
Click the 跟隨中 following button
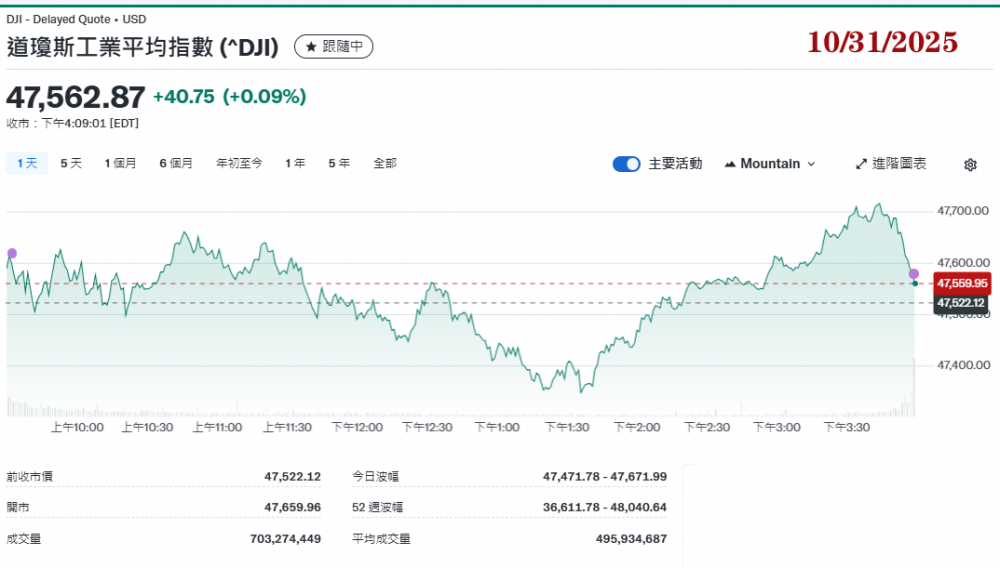[x=334, y=47]
